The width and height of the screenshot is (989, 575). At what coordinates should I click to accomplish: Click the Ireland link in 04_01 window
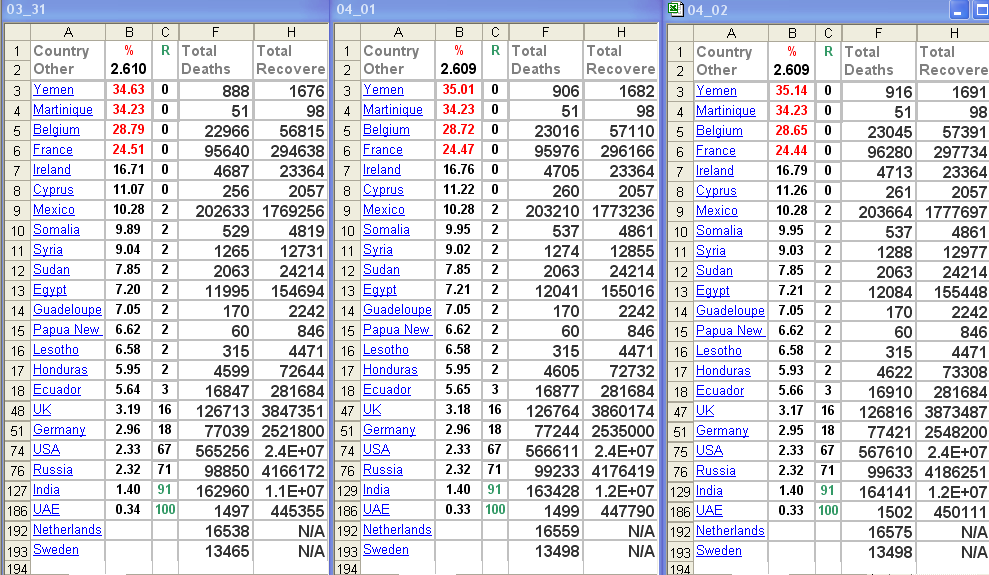(381, 170)
